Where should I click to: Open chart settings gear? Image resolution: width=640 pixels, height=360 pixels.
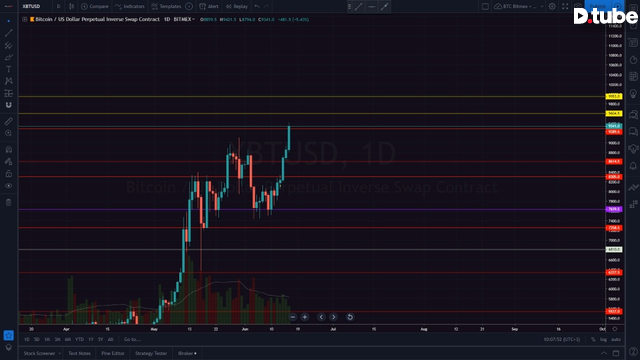[x=552, y=7]
